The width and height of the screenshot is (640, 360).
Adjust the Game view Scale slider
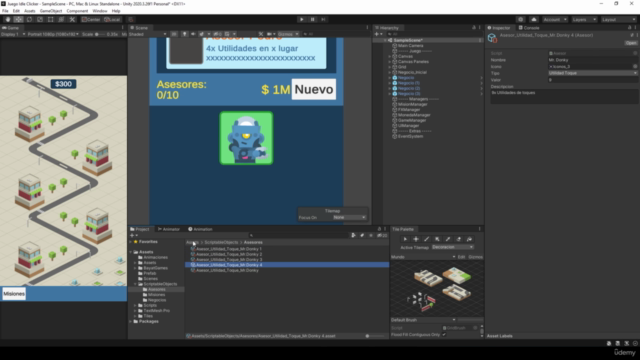click(x=100, y=34)
